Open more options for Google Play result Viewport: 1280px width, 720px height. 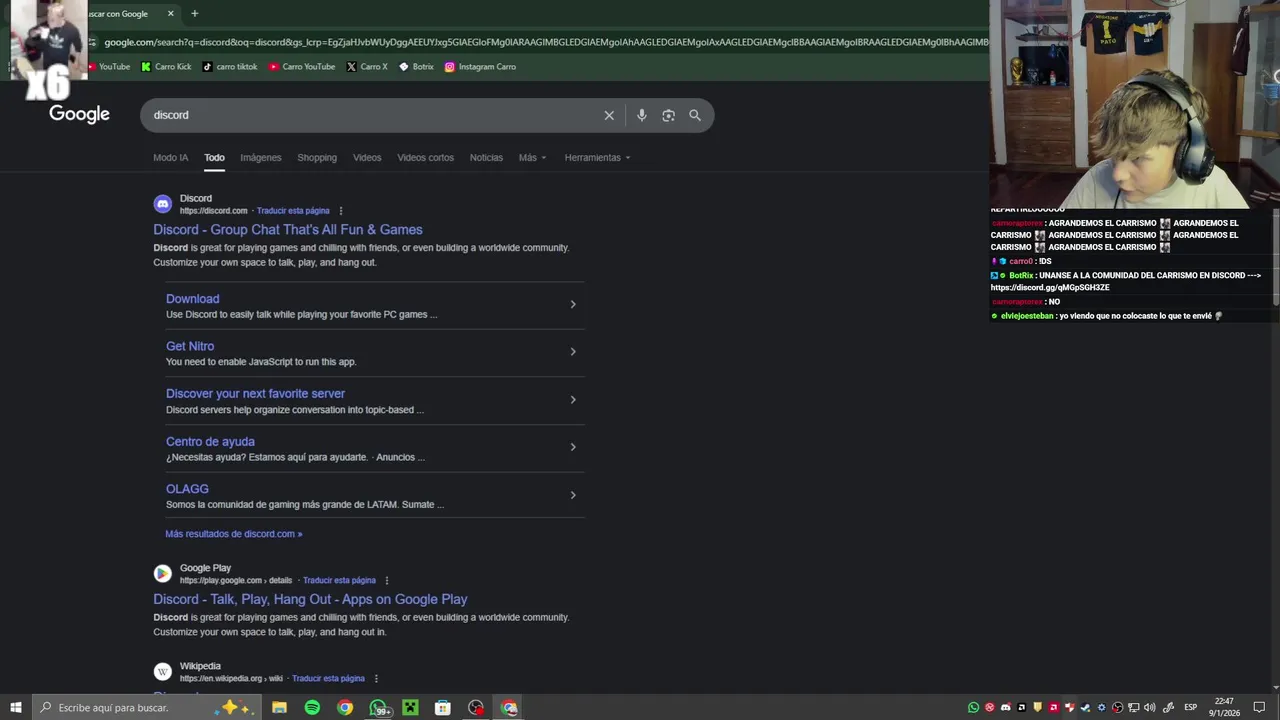[x=387, y=580]
